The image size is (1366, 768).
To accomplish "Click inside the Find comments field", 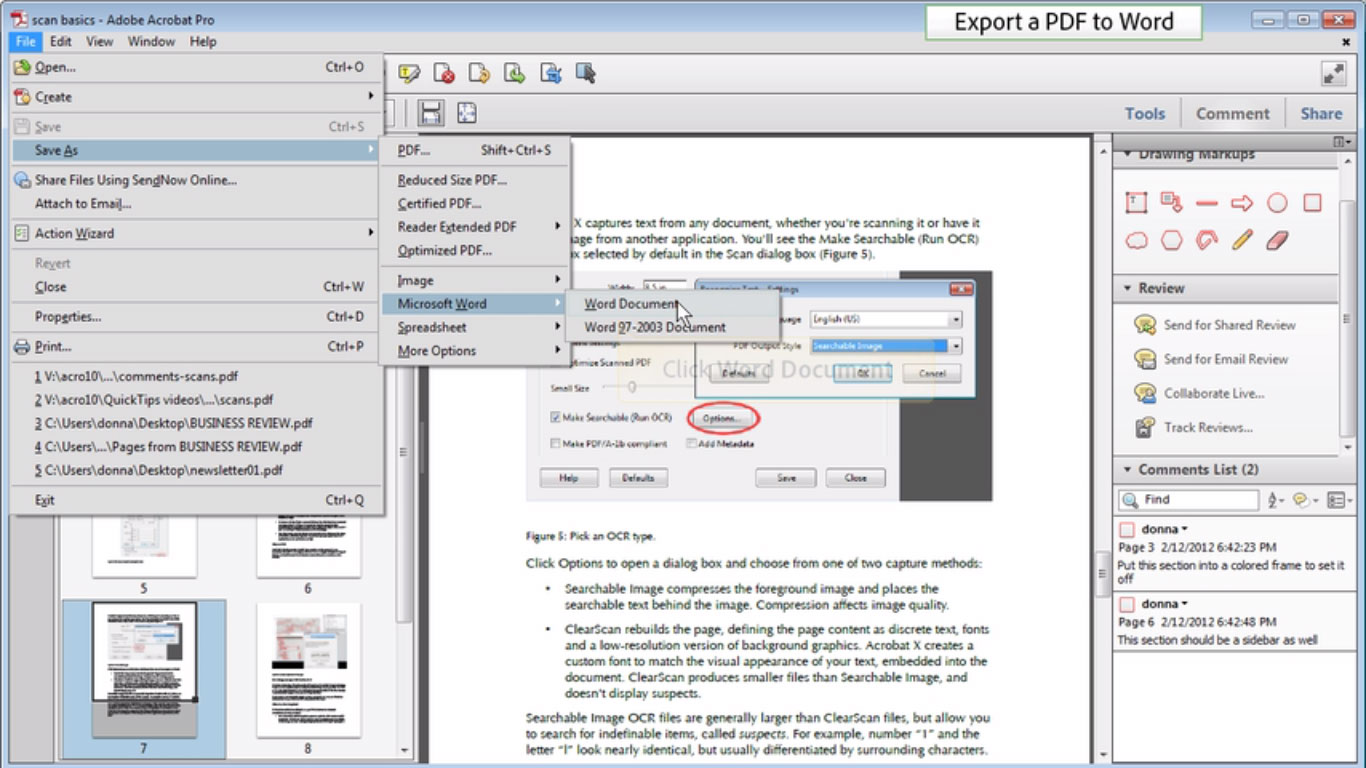I will [x=1188, y=500].
